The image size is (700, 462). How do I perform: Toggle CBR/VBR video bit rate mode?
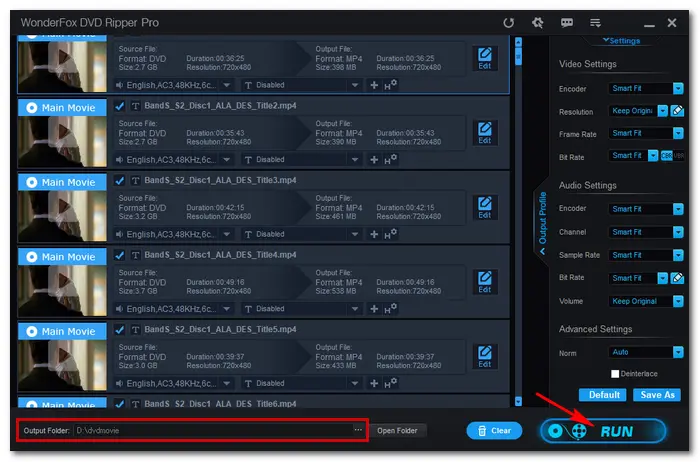point(672,156)
